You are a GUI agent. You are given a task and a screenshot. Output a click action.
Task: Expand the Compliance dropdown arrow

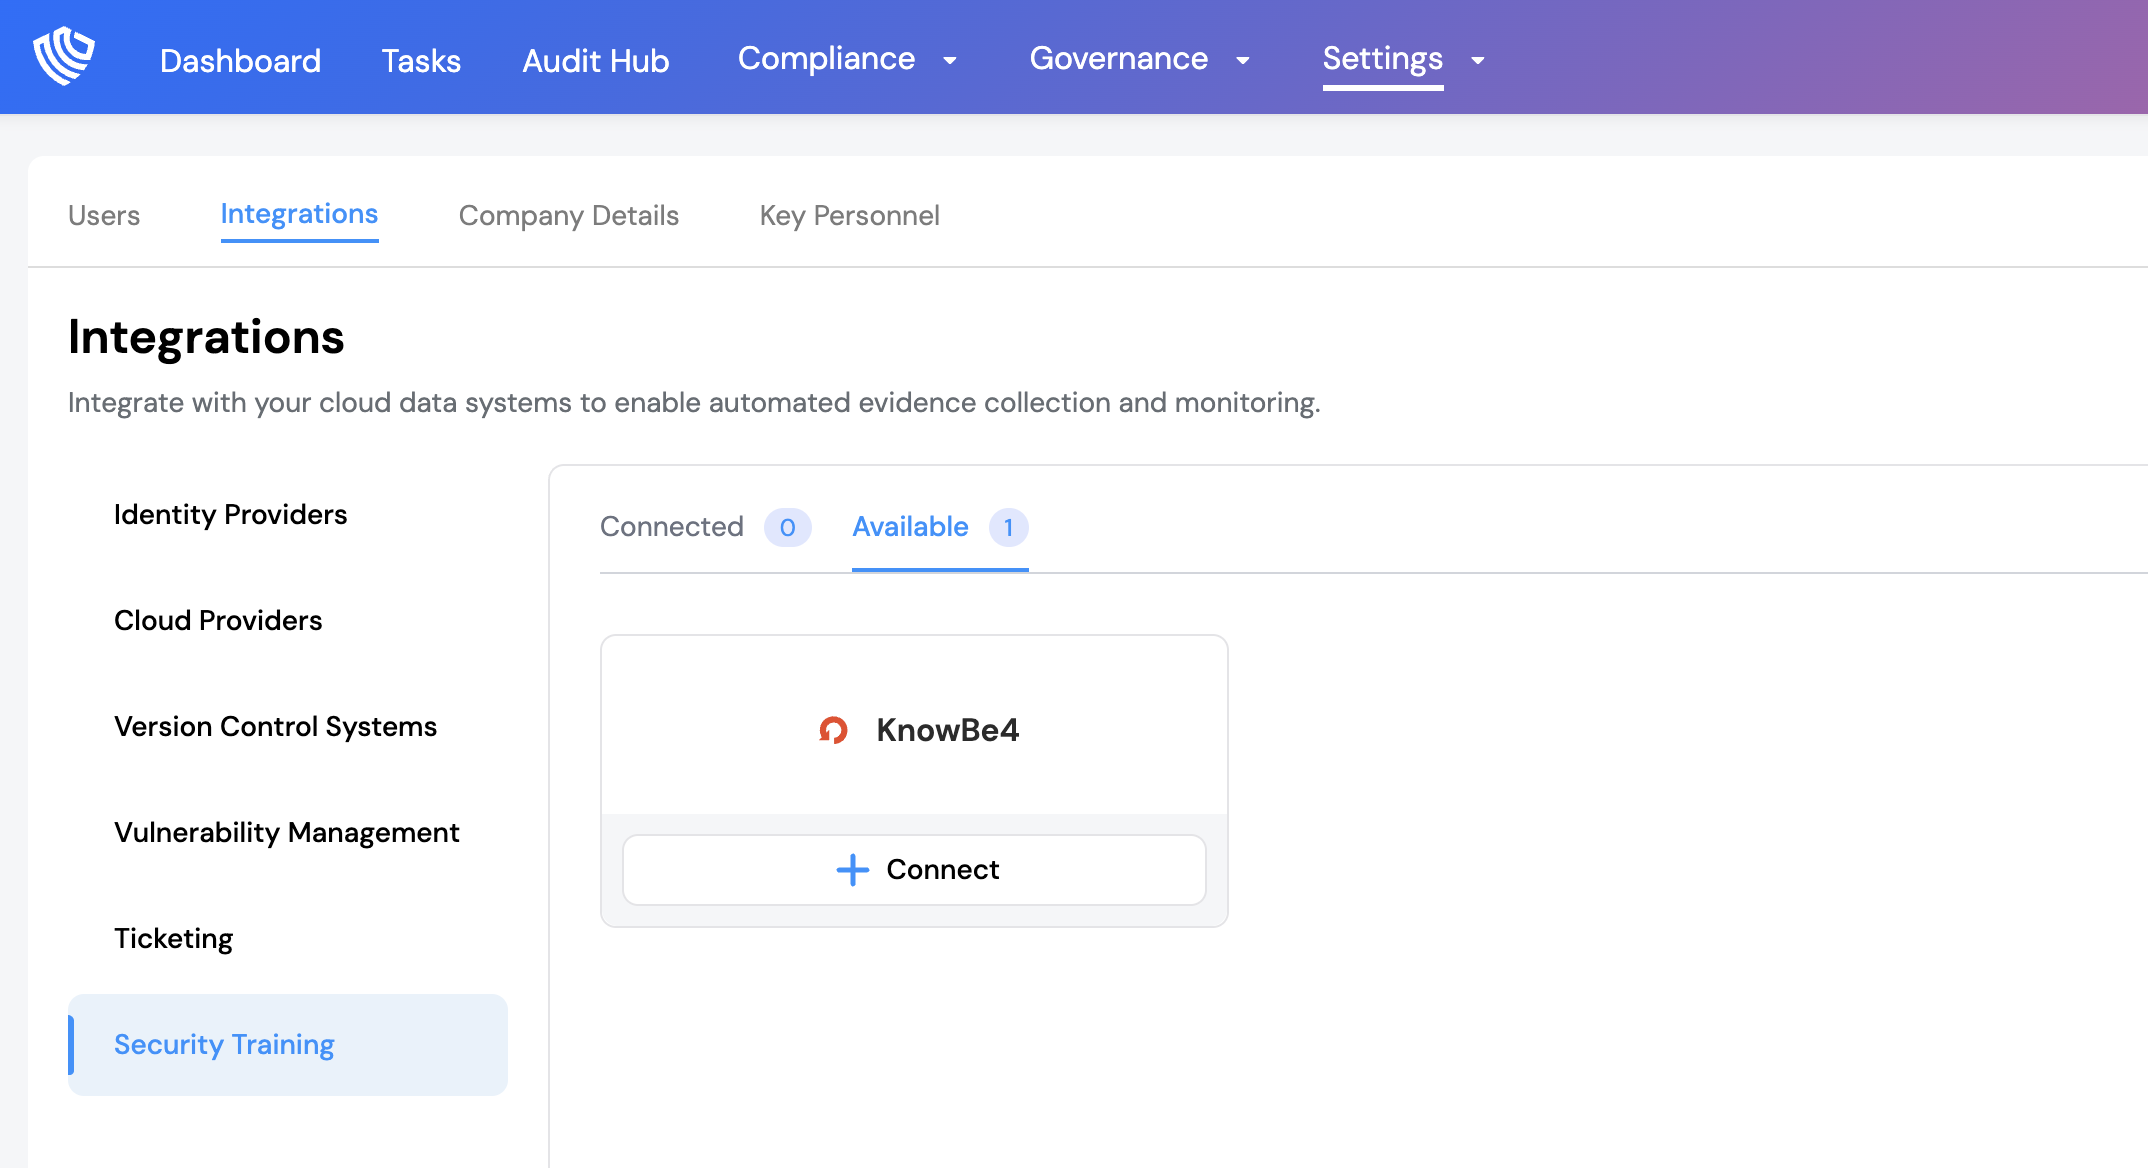950,61
